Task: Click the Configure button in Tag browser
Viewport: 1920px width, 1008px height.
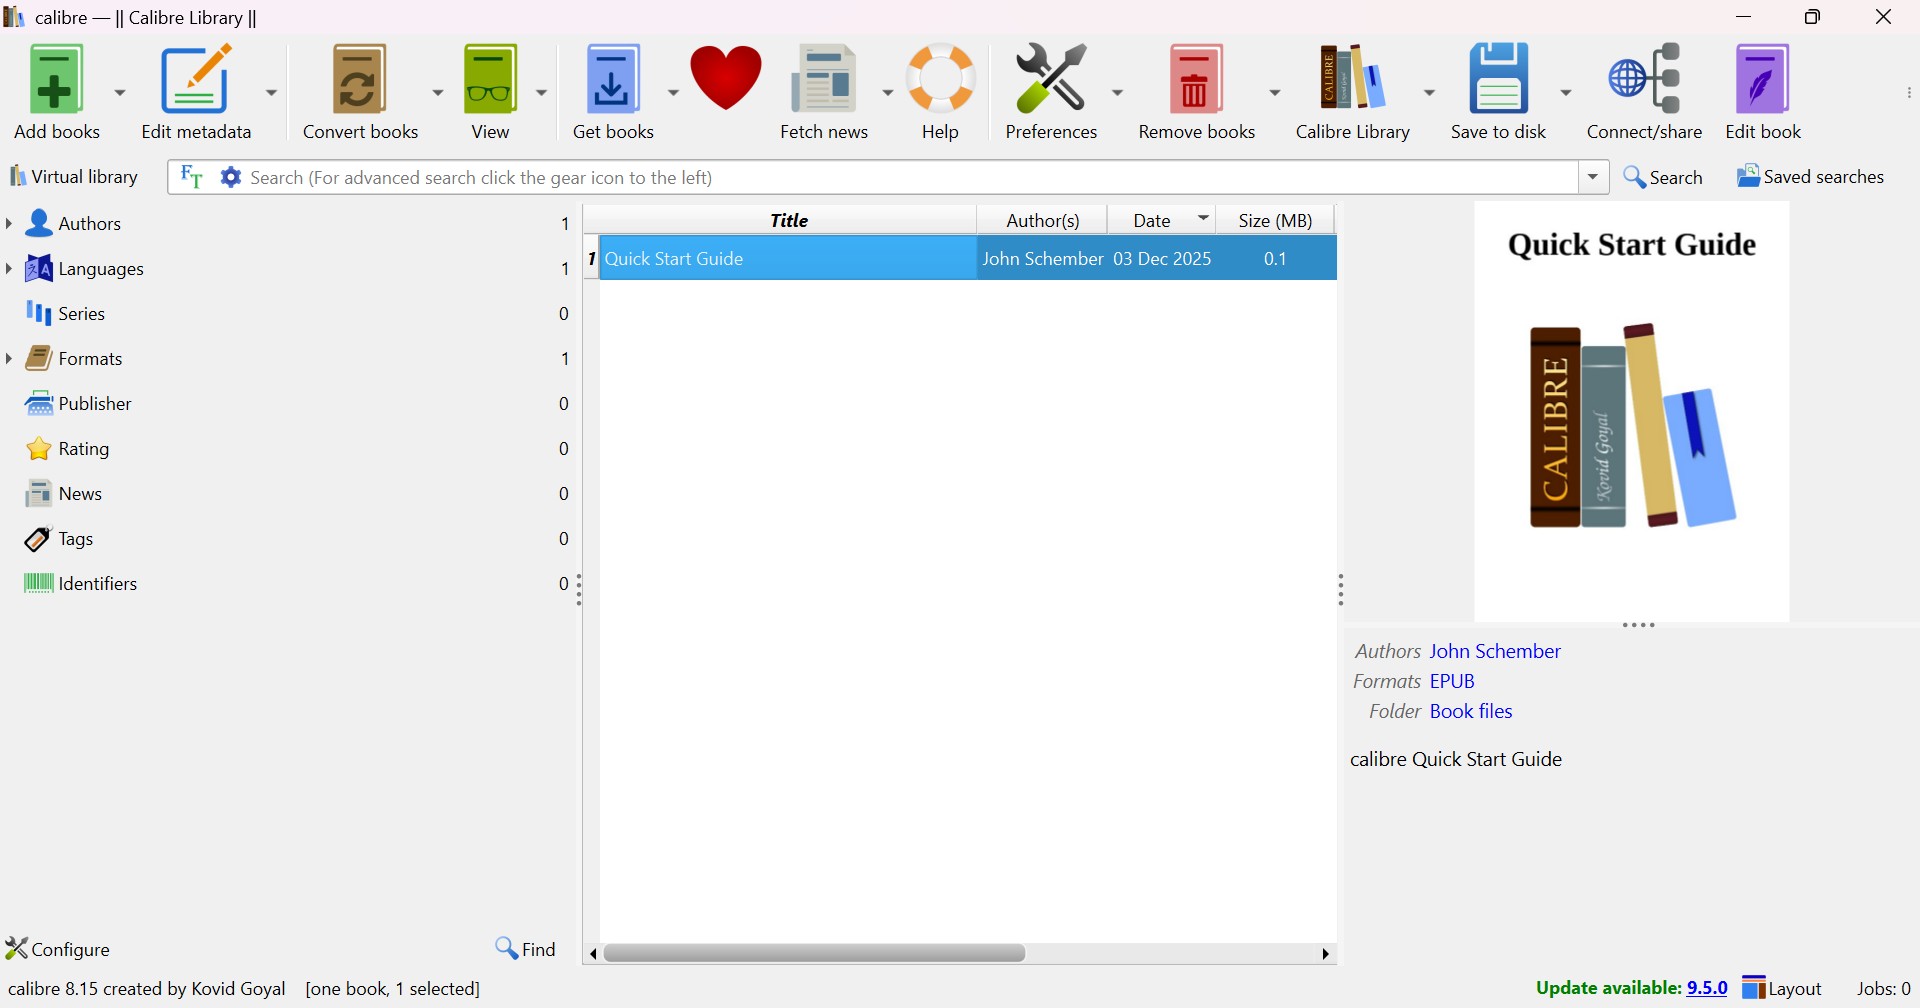Action: (58, 947)
